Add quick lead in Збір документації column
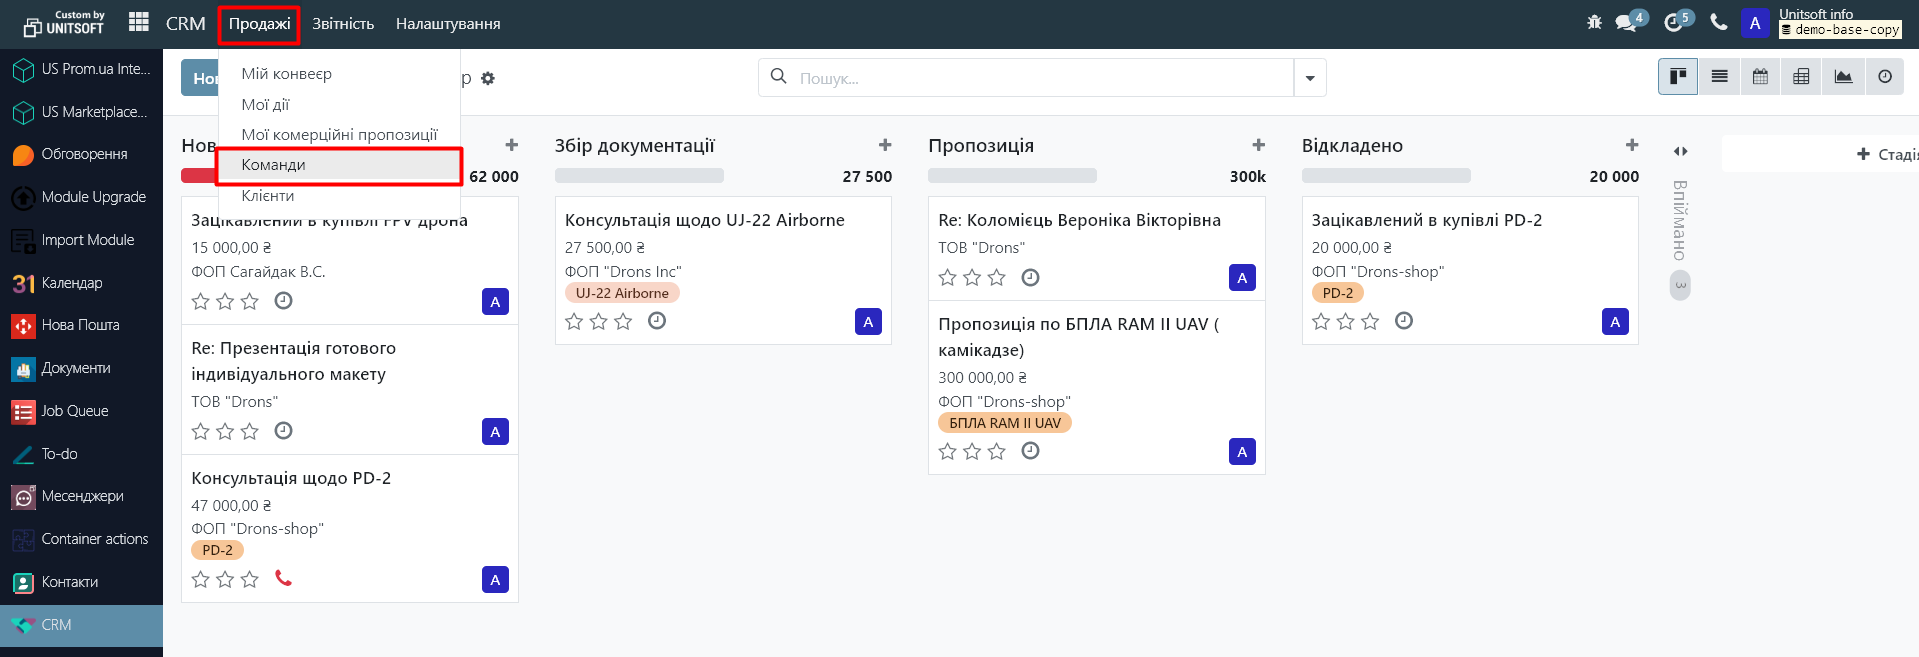 tap(885, 145)
